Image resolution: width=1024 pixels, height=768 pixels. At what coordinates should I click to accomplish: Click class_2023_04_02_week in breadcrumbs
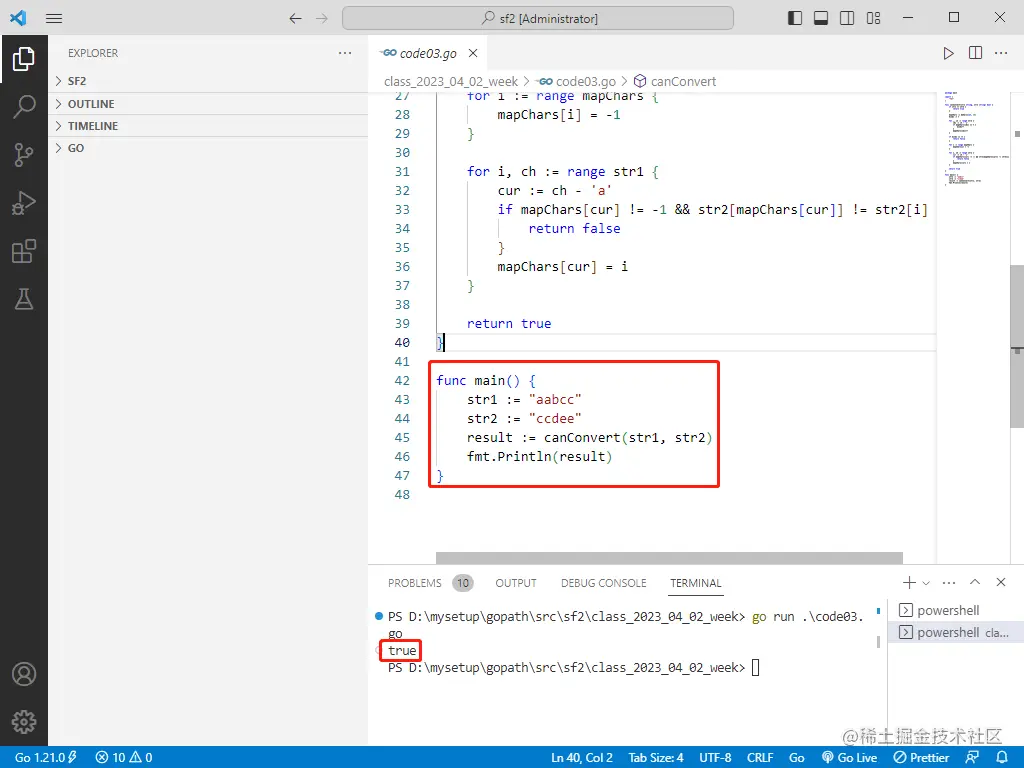(x=451, y=81)
